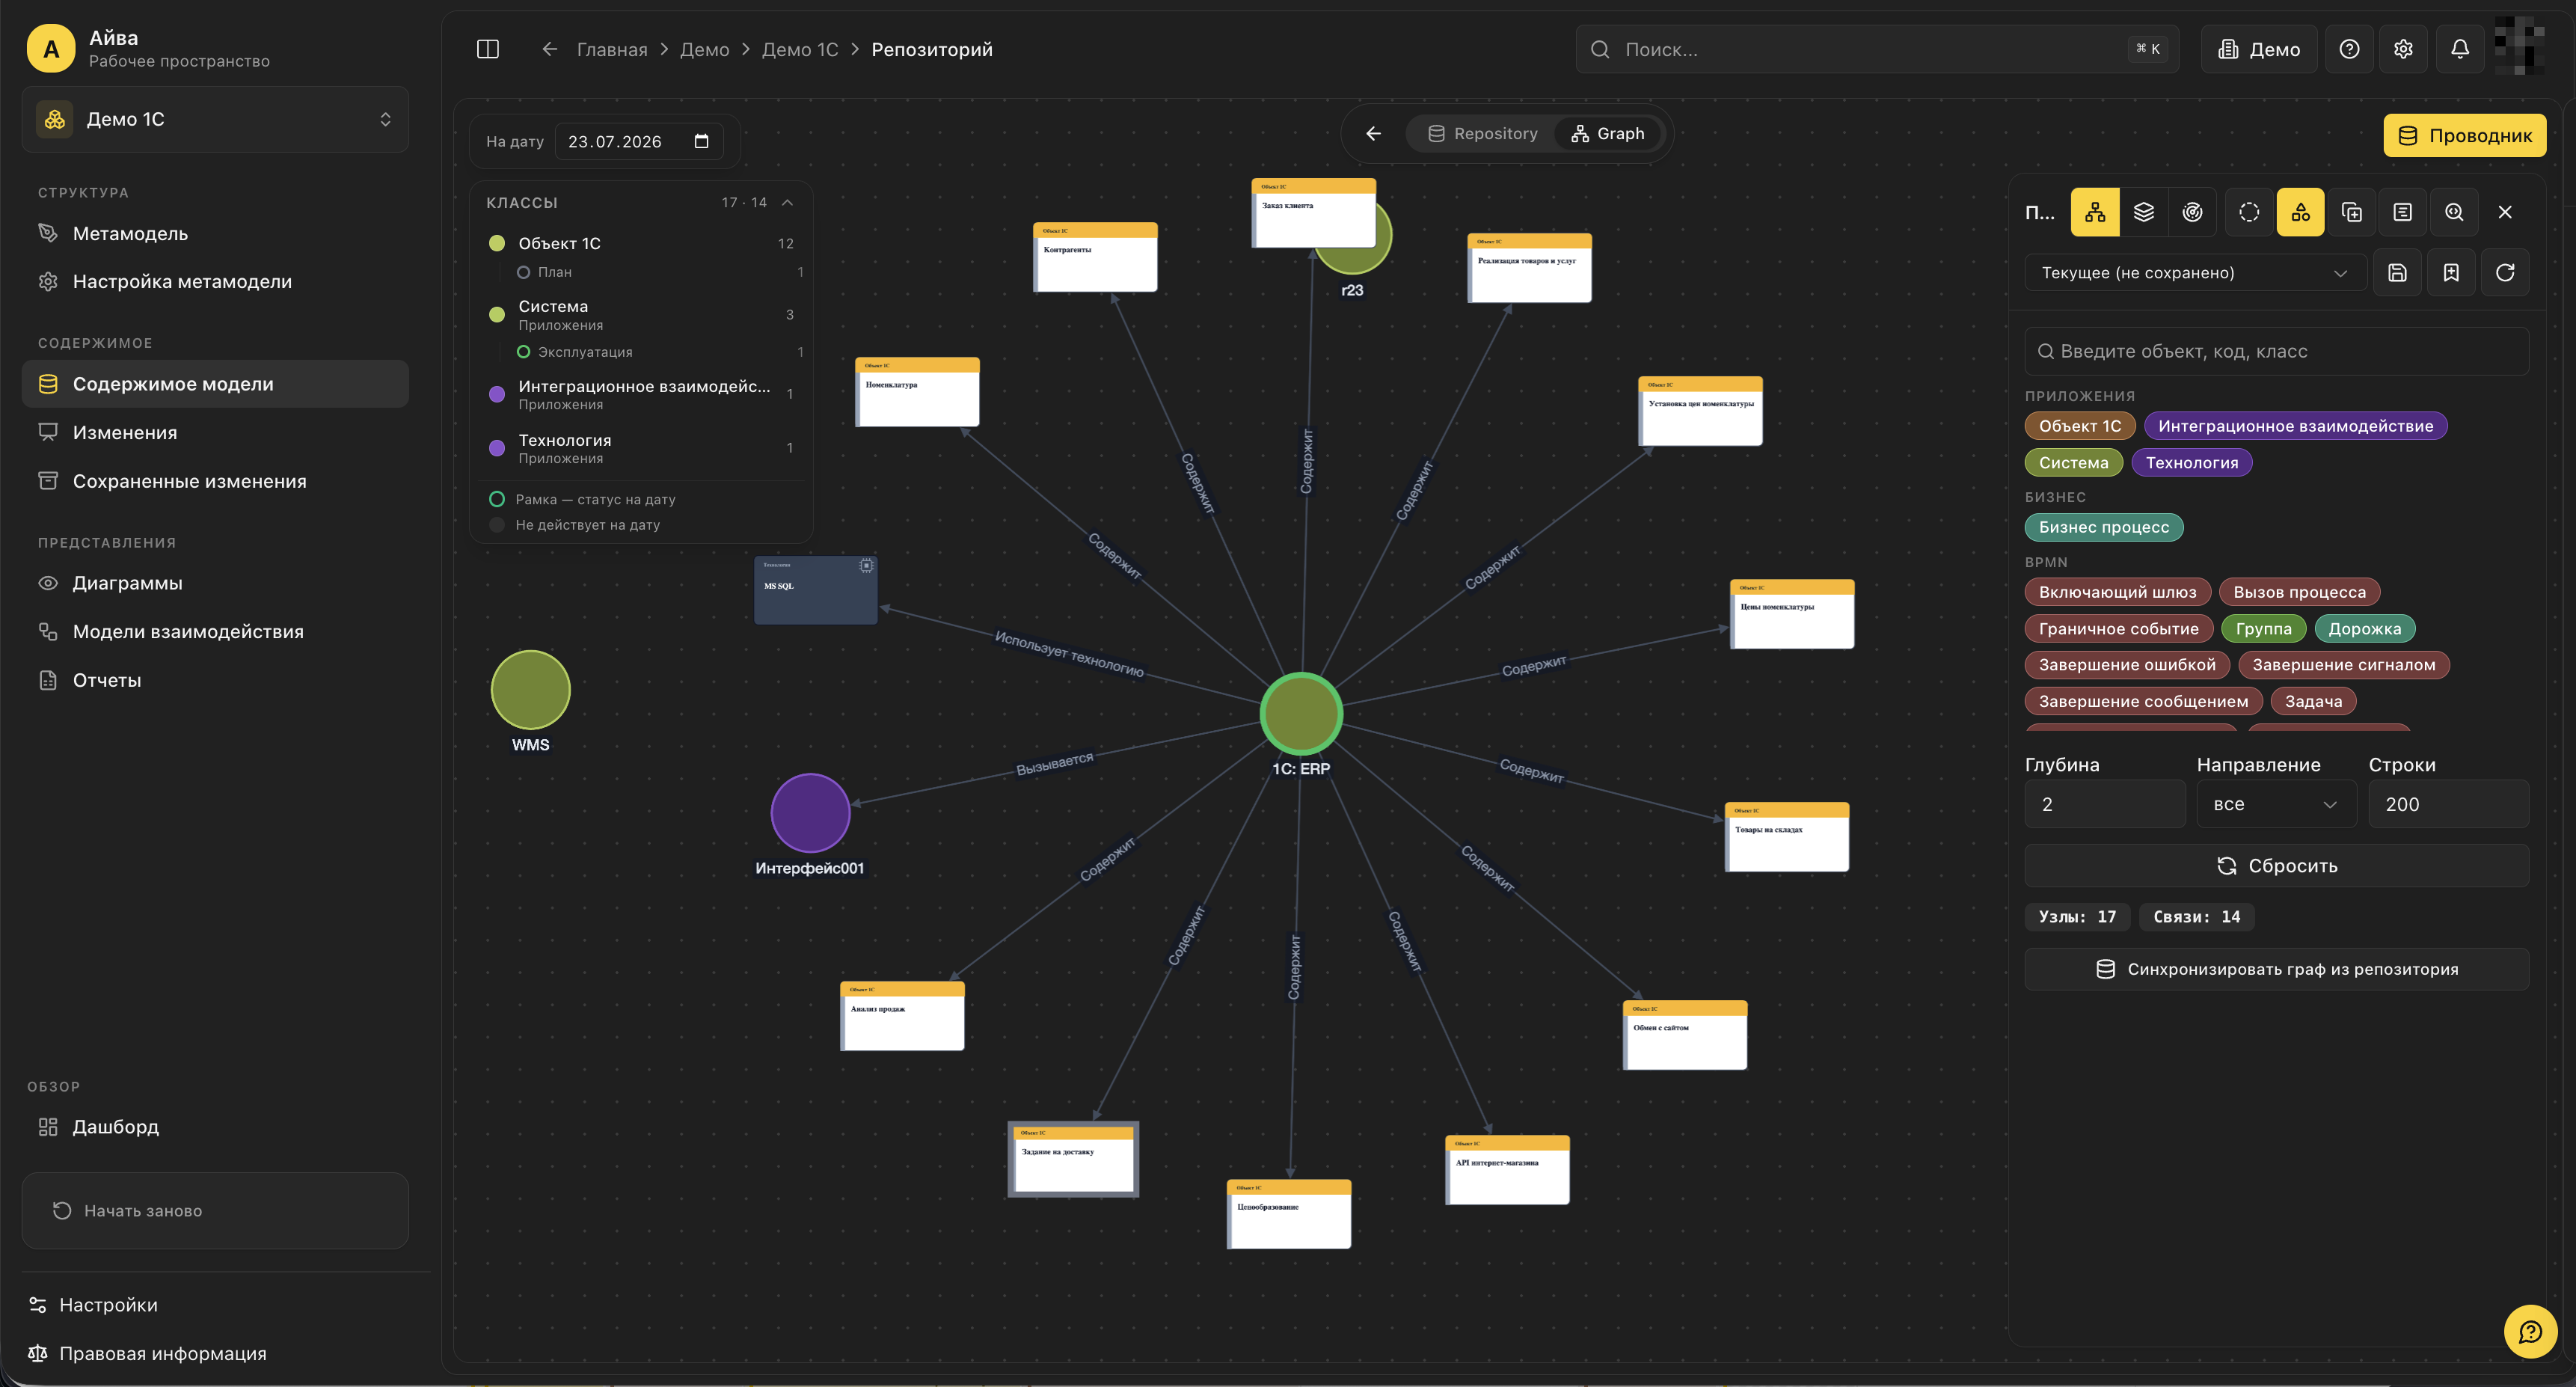Open the Направление dropdown
This screenshot has height=1387, width=2576.
click(2276, 804)
